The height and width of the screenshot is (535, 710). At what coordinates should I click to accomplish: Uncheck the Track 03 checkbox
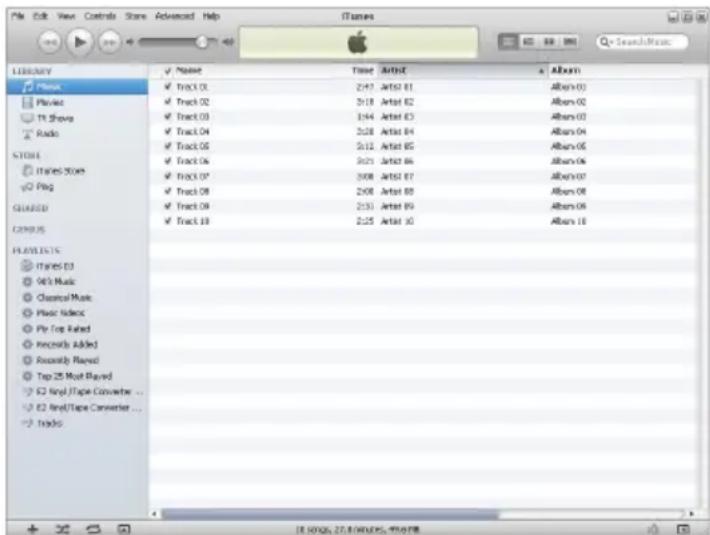(x=168, y=117)
